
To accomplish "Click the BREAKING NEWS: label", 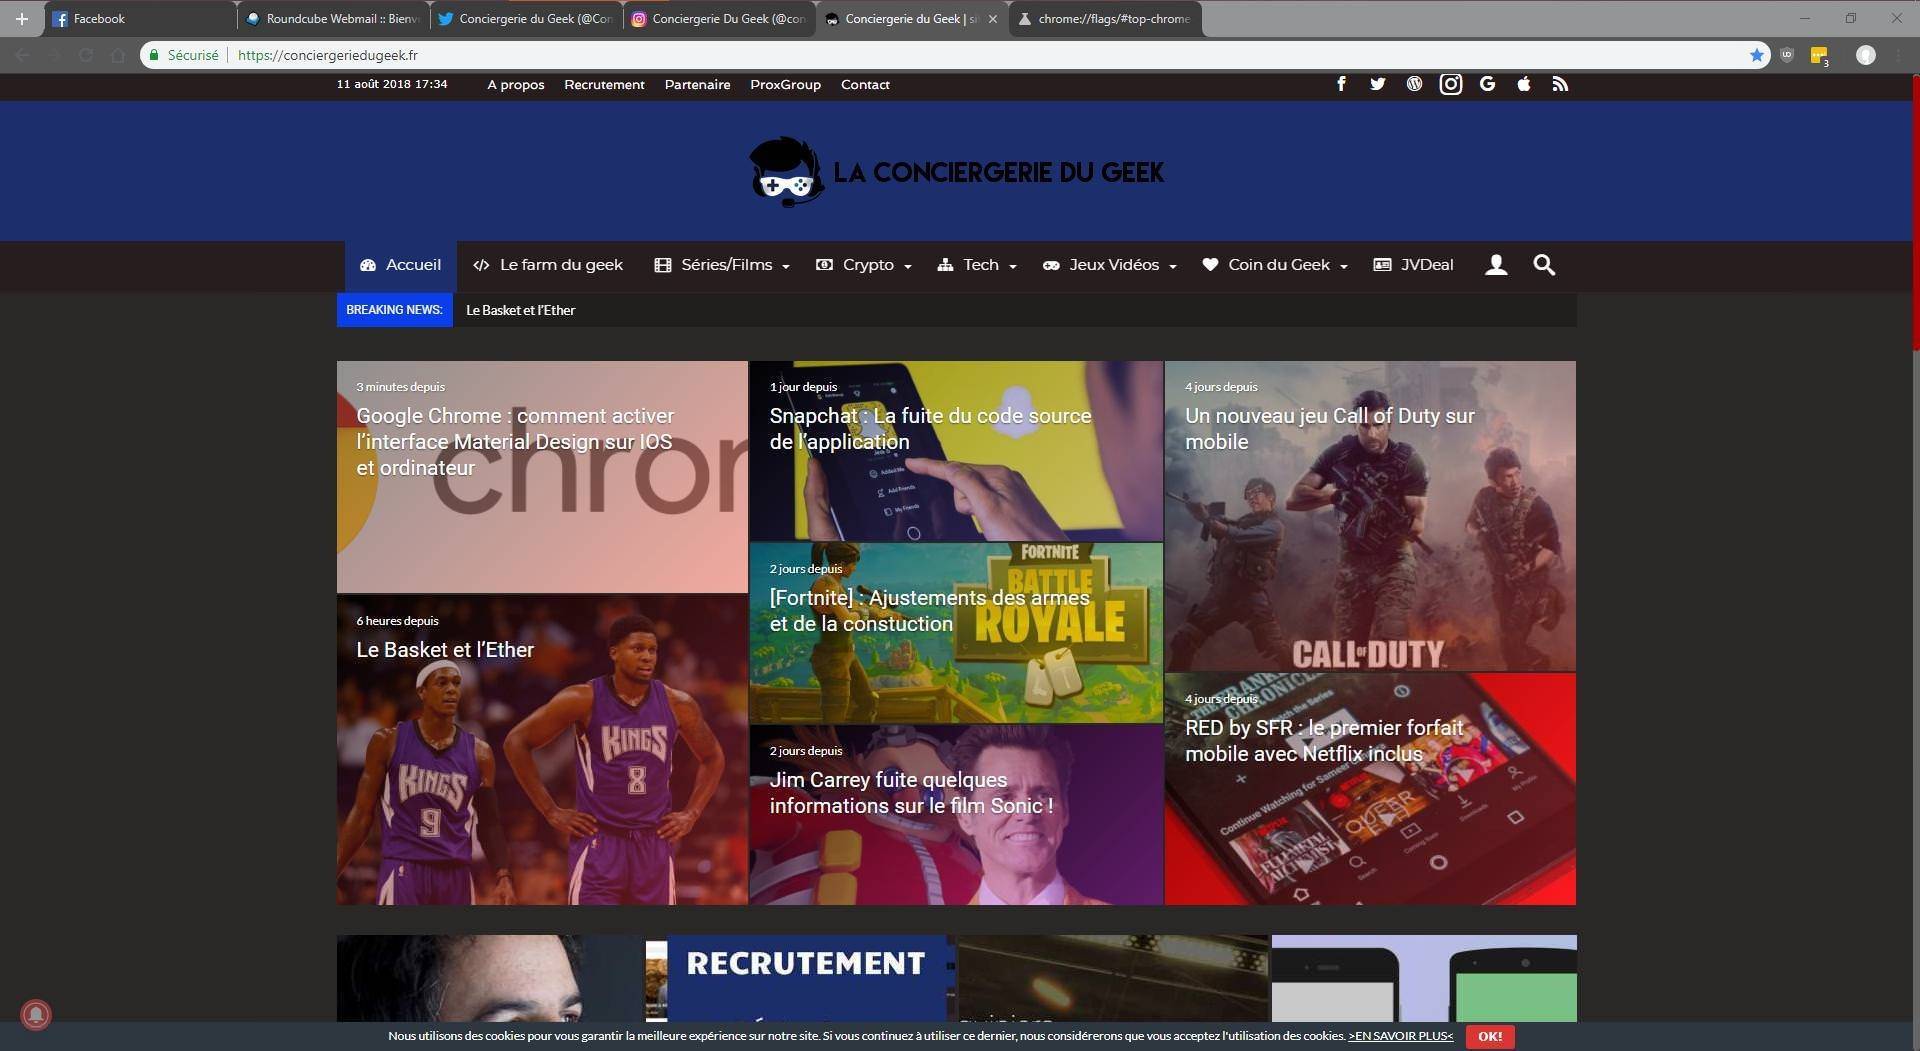I will tap(394, 310).
